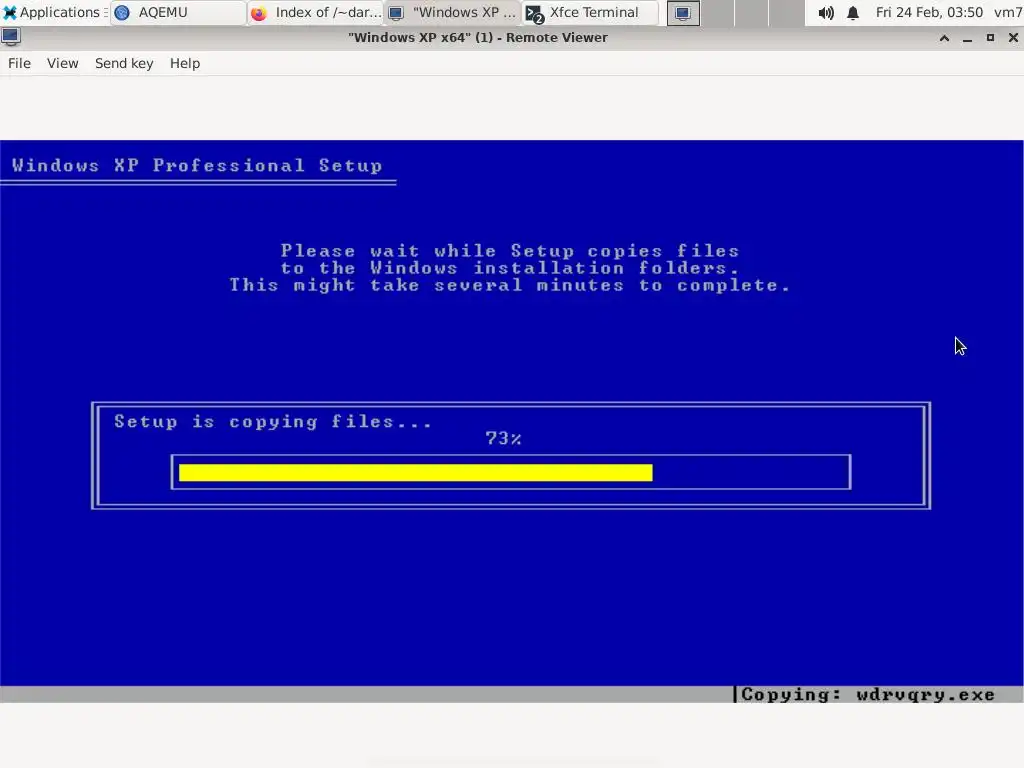
Task: Click the Firefox icon in the taskbar
Action: click(x=259, y=13)
